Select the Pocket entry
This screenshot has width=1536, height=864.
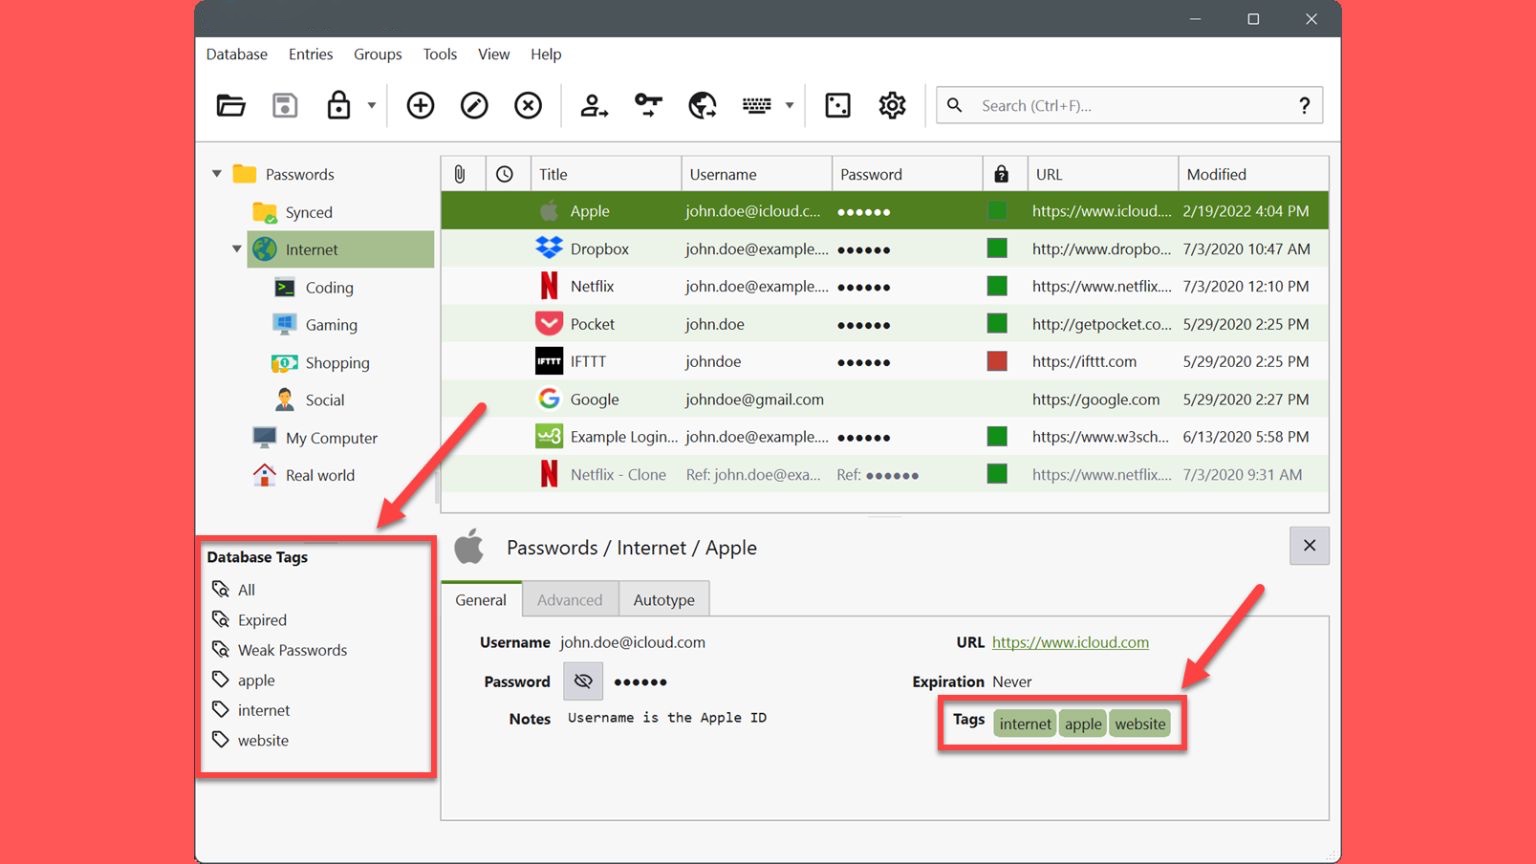[885, 324]
